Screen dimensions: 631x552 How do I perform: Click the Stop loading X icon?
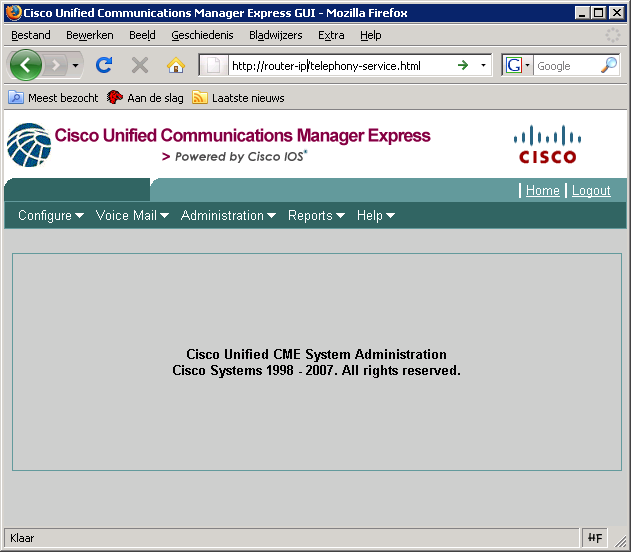(140, 65)
